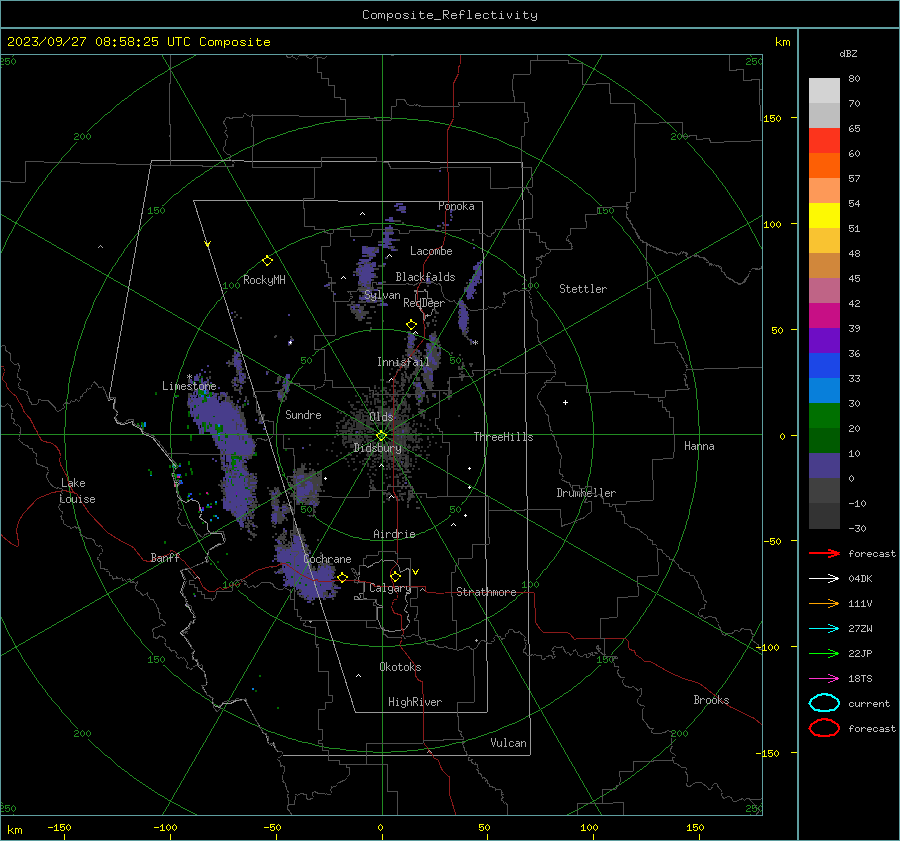Screen dimensions: 900x841
Task: Click the -30 value in dBZ legend
Action: coord(857,528)
